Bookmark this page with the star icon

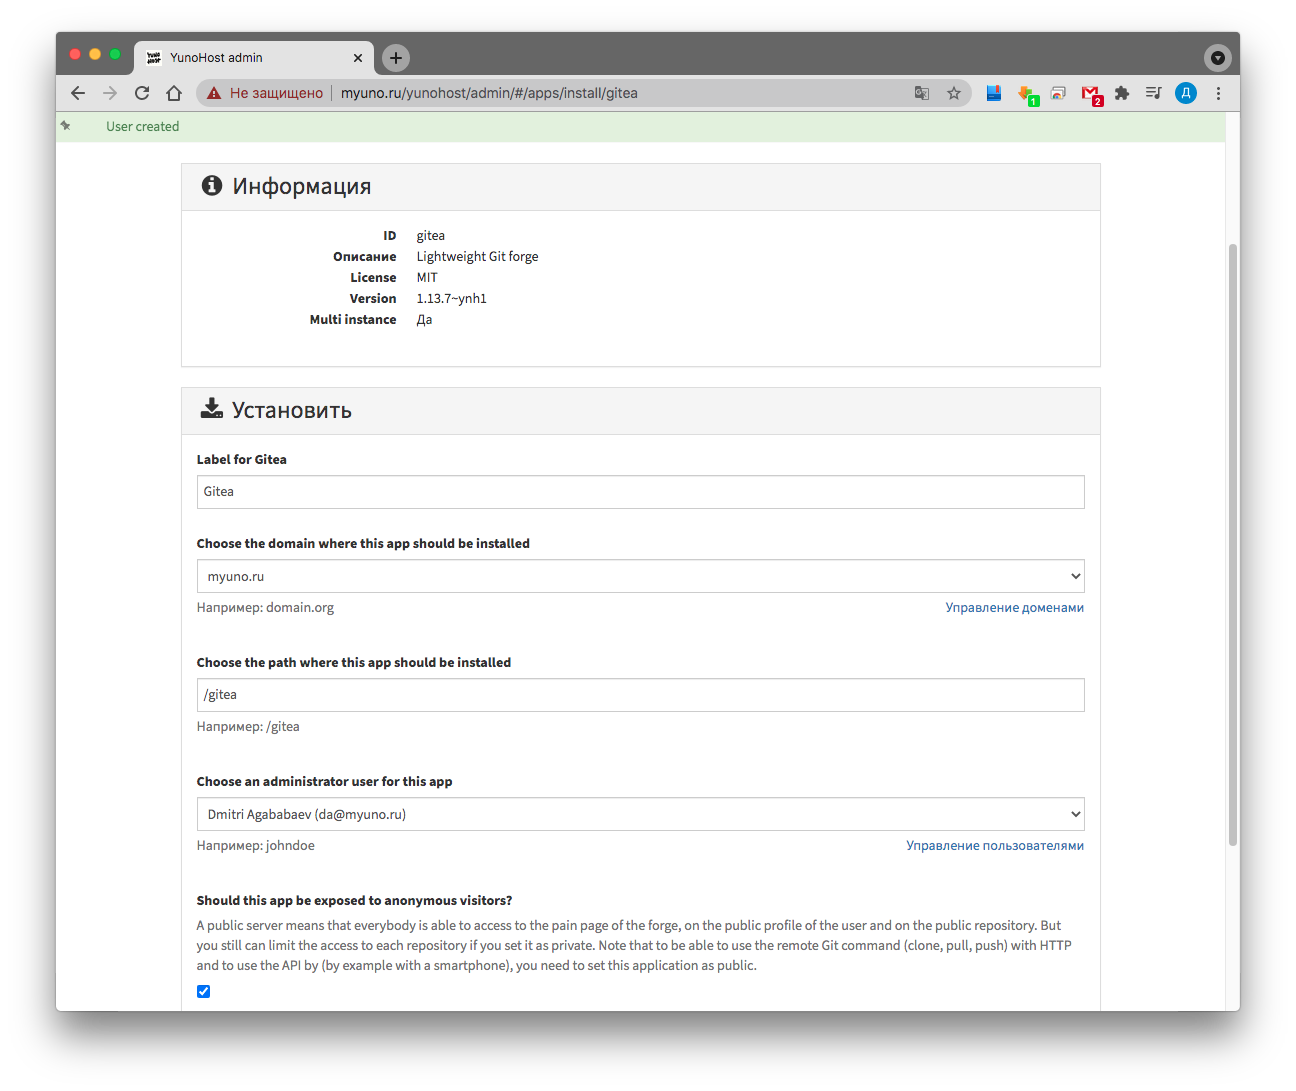pyautogui.click(x=954, y=93)
